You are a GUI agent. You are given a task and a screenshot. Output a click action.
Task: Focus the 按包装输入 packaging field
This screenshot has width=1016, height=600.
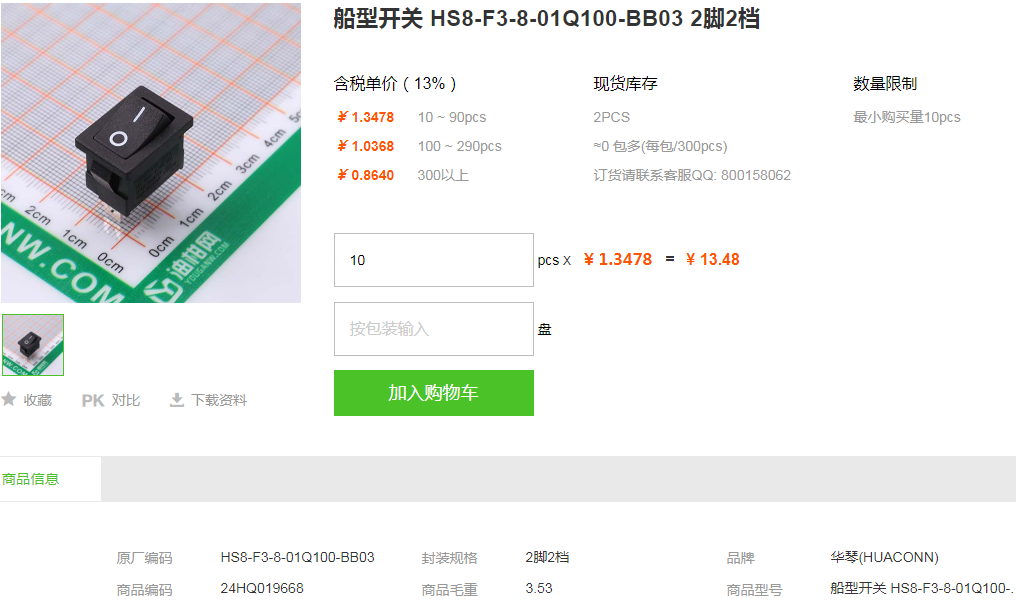tap(433, 329)
